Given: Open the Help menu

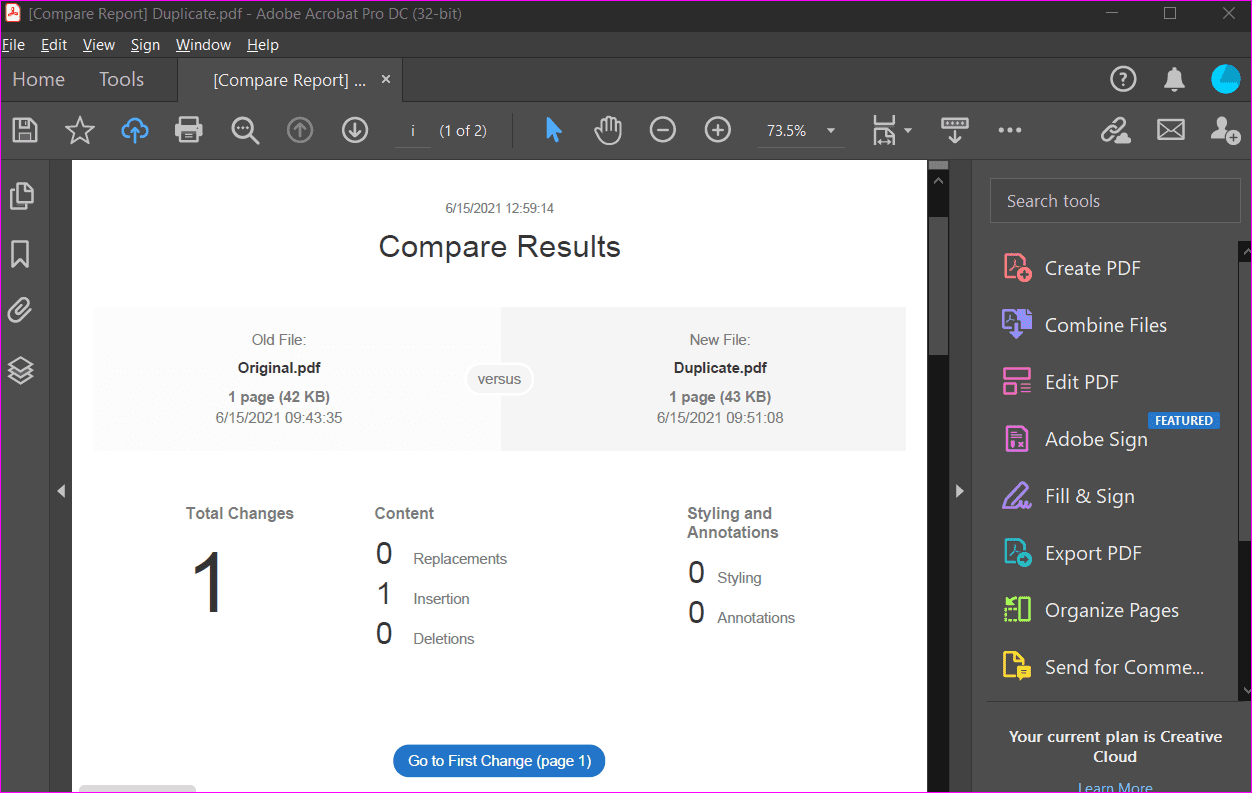Looking at the screenshot, I should coord(263,45).
